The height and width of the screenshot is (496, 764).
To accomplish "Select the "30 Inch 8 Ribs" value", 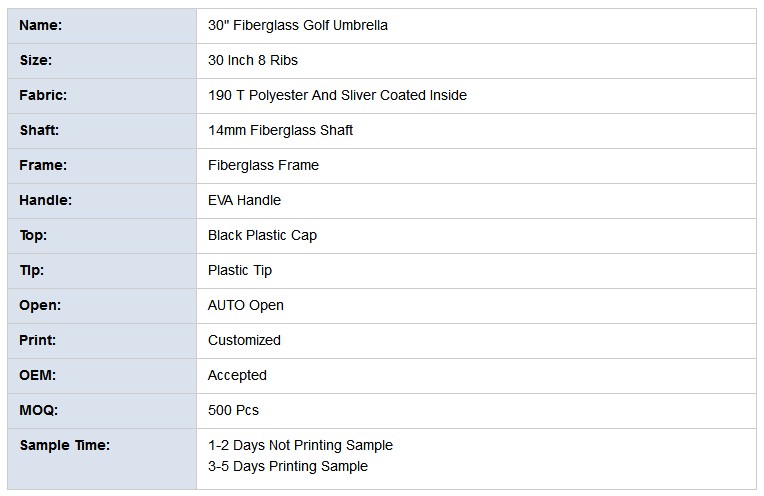I will [252, 60].
